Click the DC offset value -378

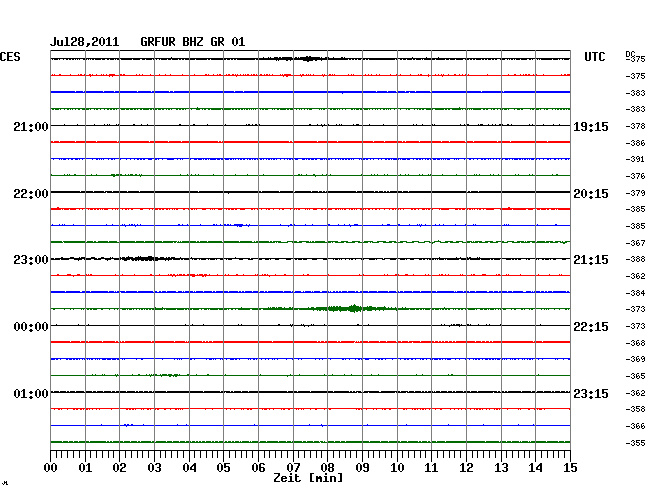pos(635,126)
